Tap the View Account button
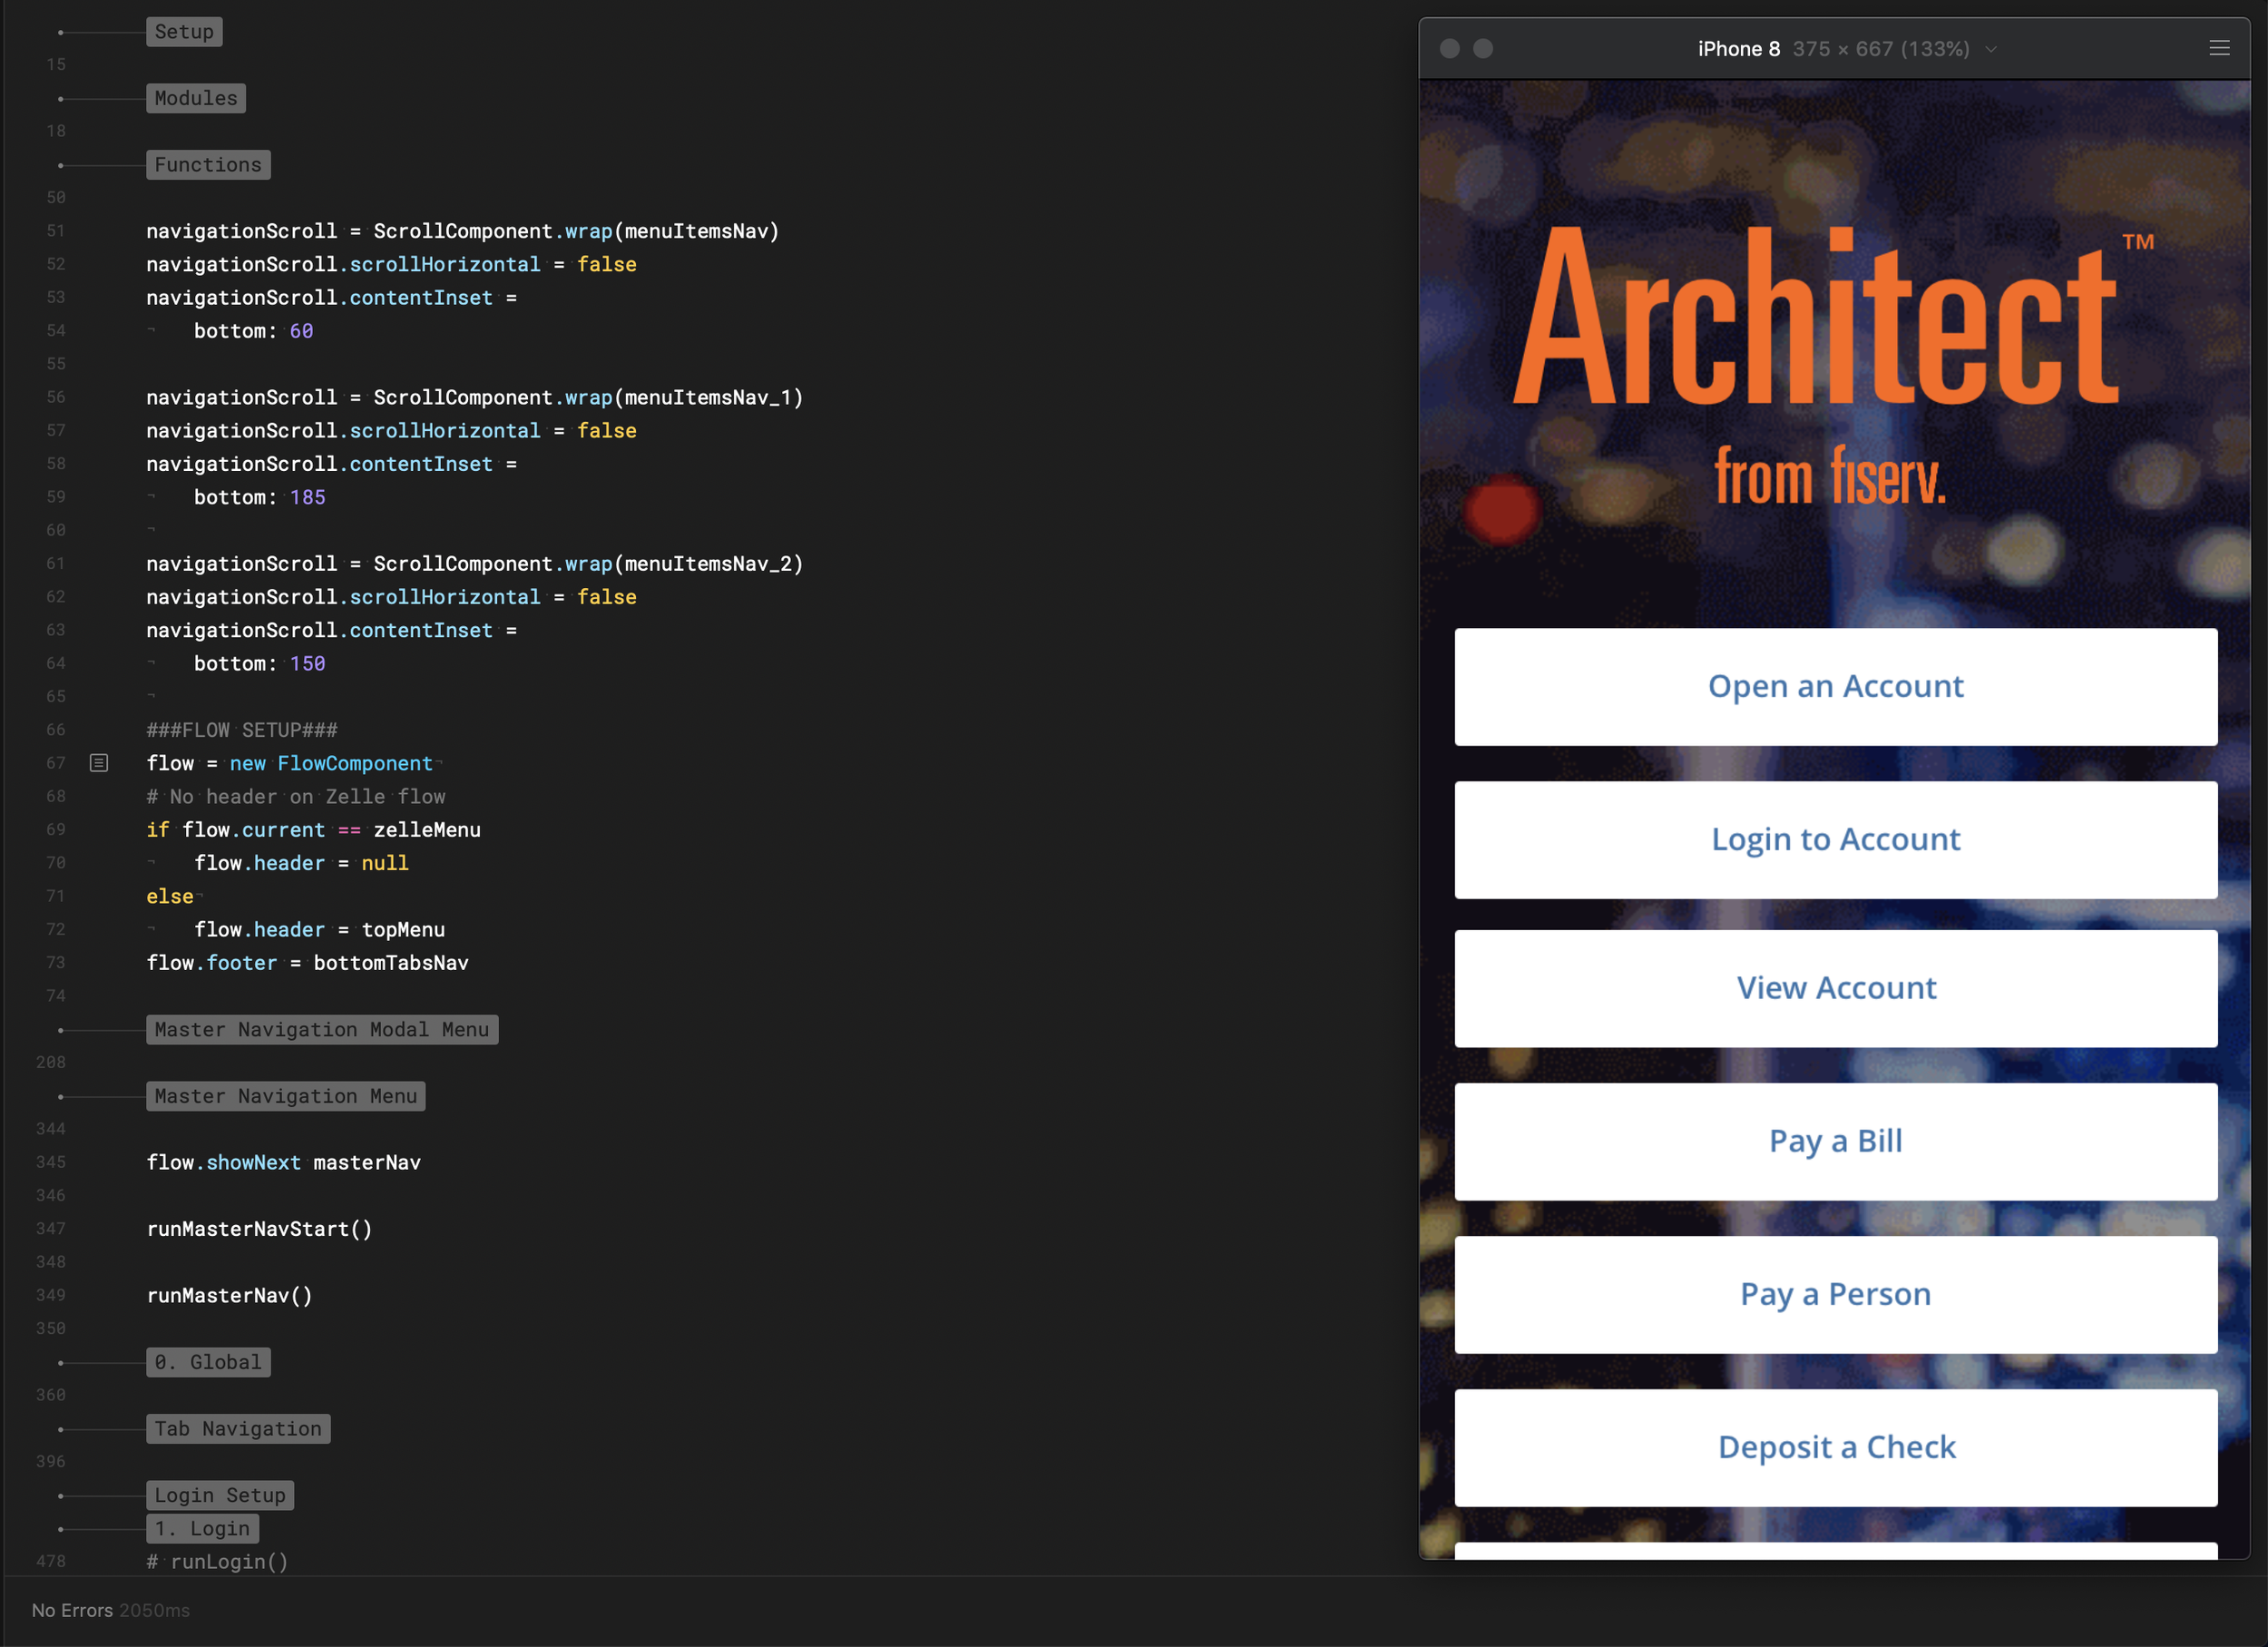Viewport: 2268px width, 1647px height. pos(1836,989)
